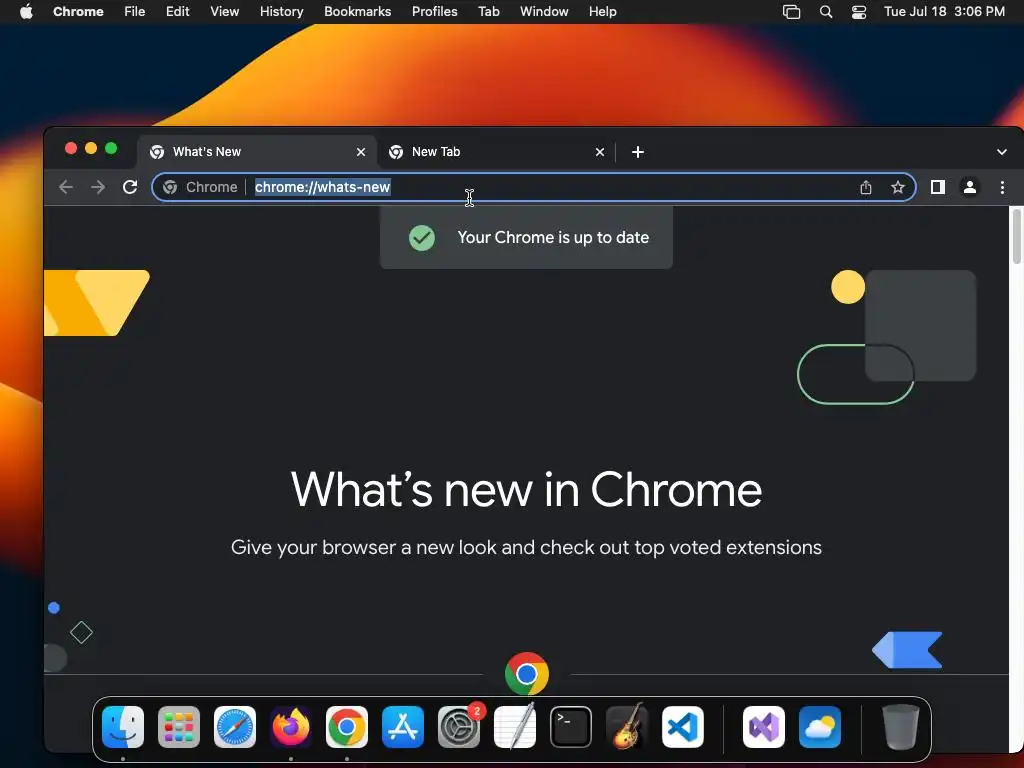Open the Profiles menu

(434, 12)
